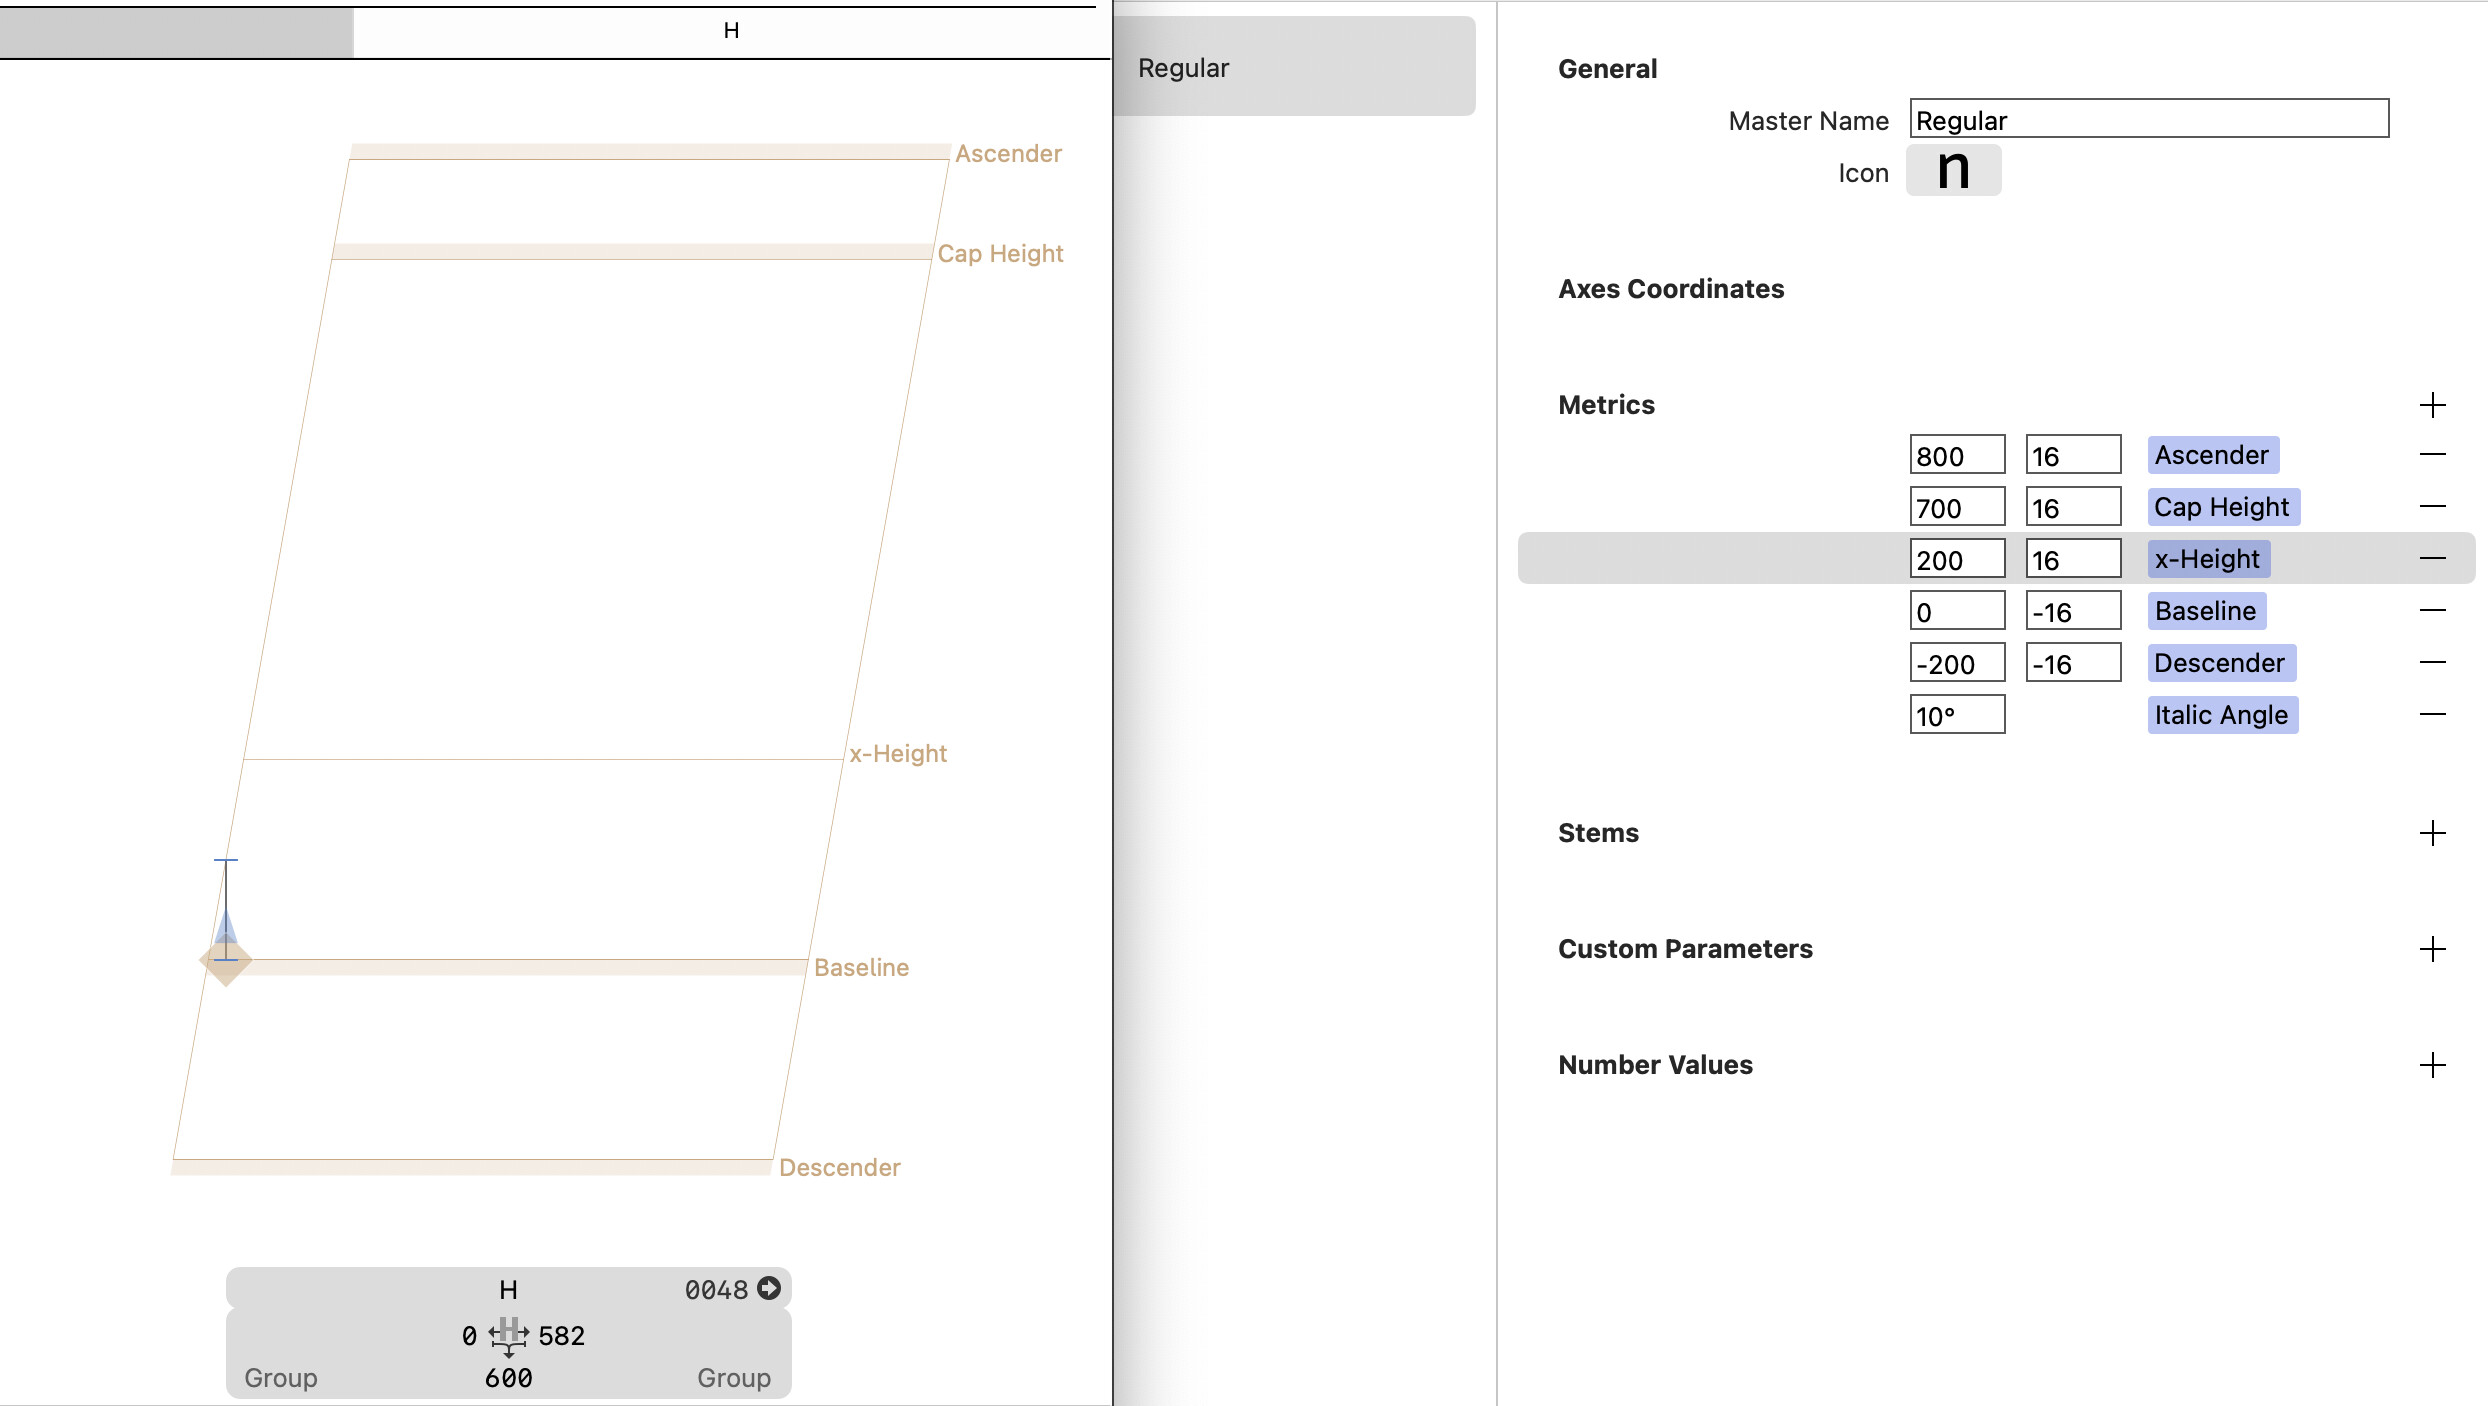Select the Regular master in sidebar

[x=1294, y=67]
